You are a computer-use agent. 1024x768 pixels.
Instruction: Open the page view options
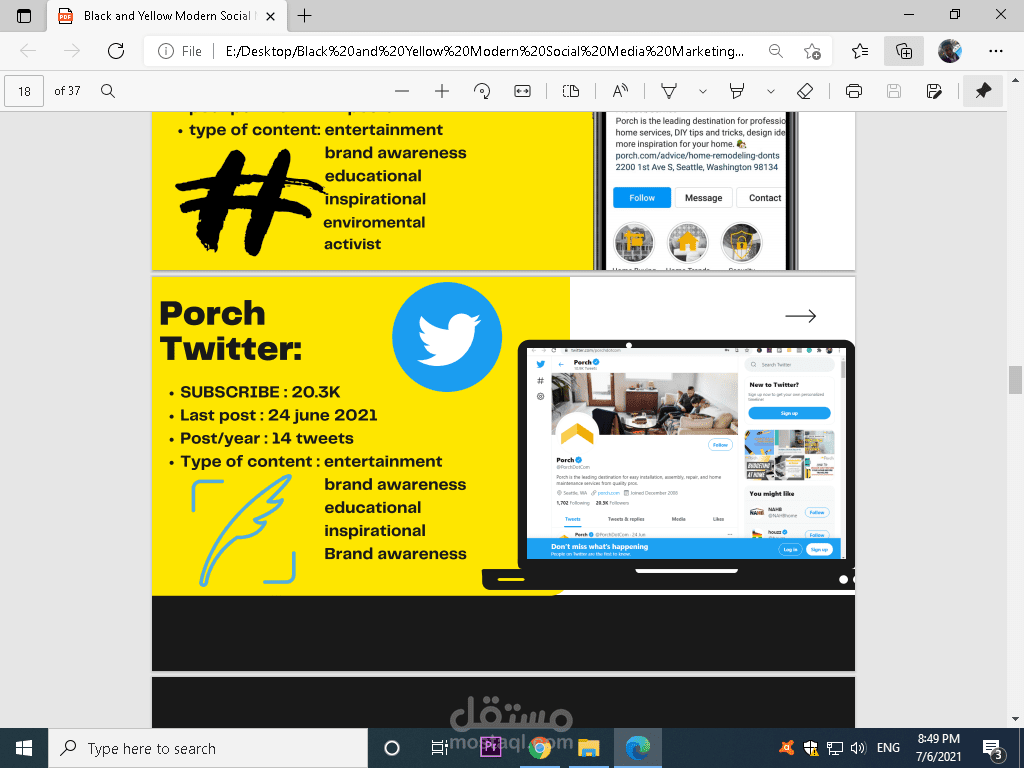coord(571,91)
